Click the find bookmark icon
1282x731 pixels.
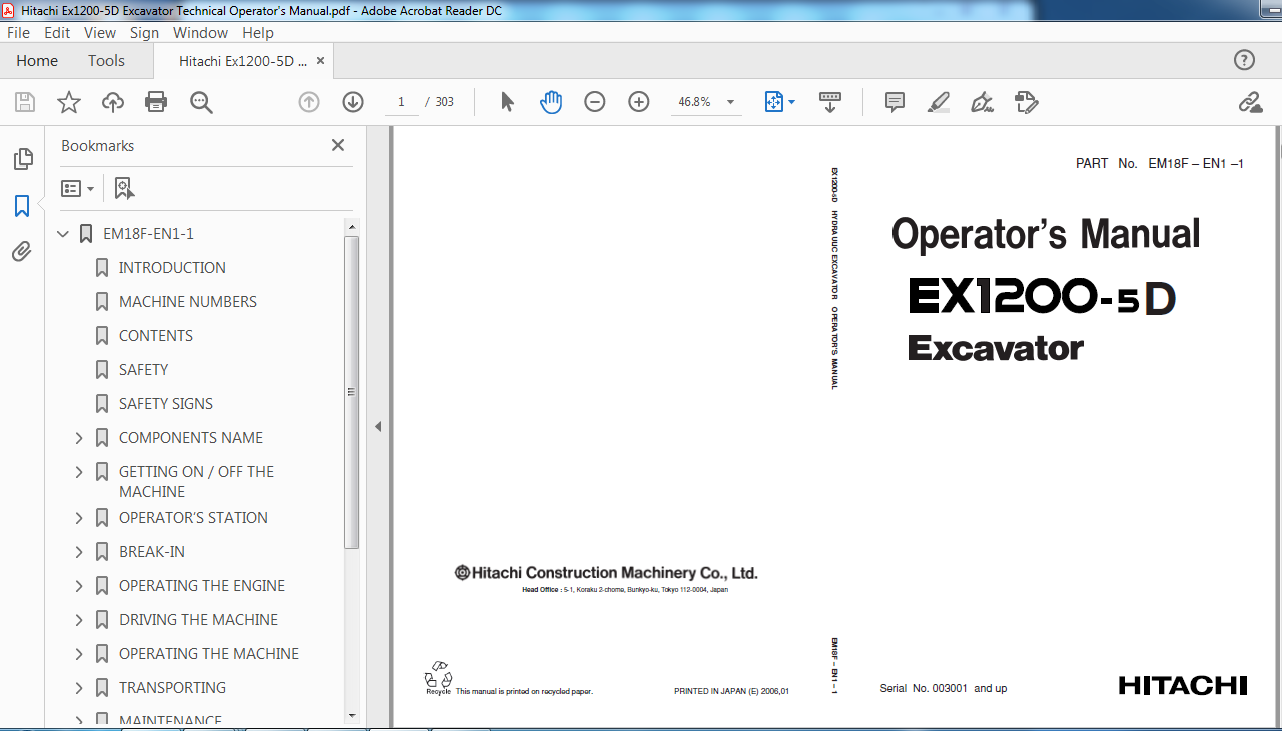coord(124,188)
